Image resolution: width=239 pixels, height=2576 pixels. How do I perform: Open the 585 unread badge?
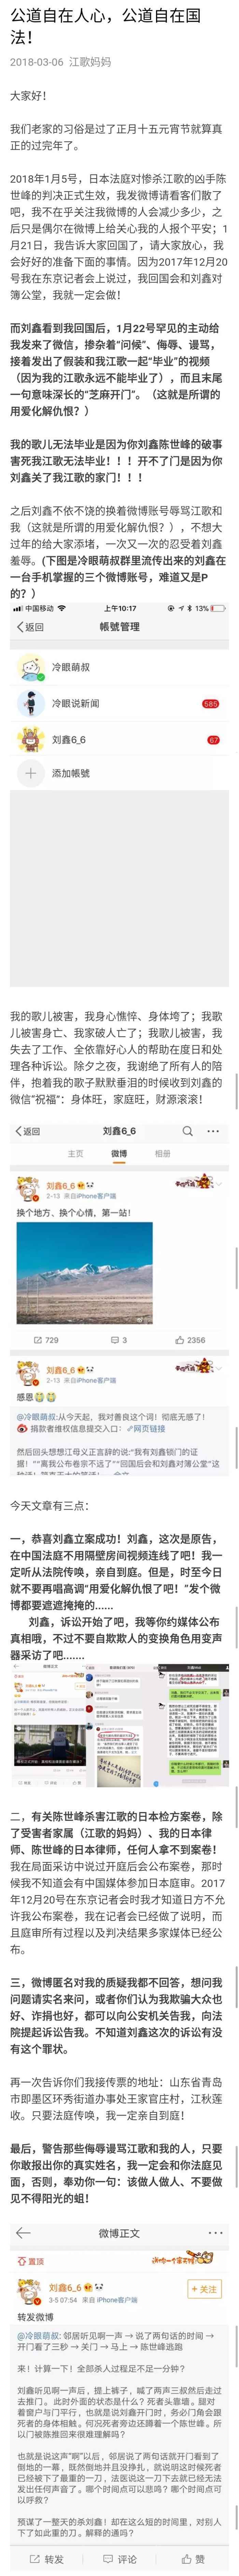(210, 704)
